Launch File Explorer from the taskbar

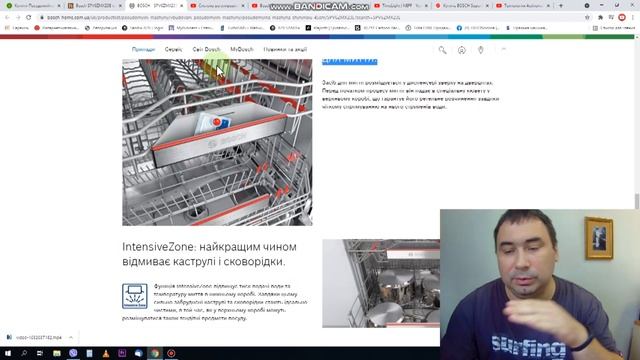click(x=57, y=353)
